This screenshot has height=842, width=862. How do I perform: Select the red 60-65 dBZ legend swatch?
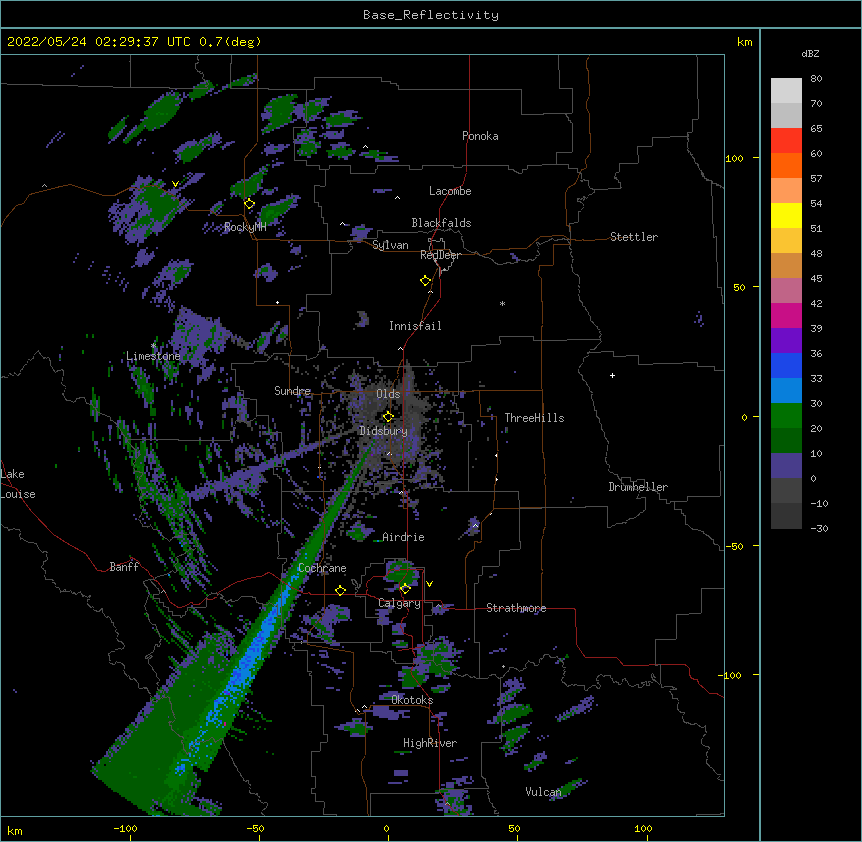(786, 141)
